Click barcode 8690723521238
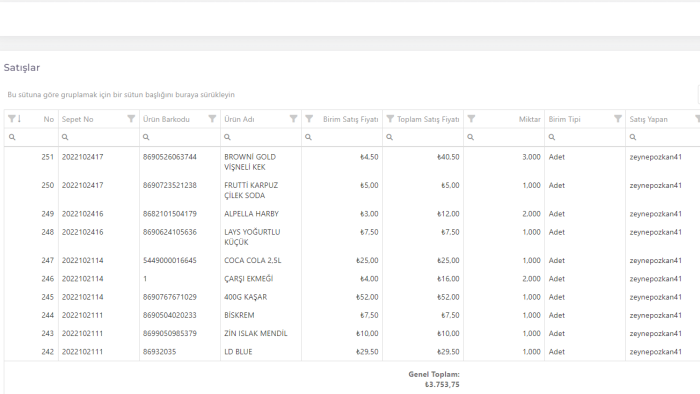This screenshot has height=394, width=700. click(170, 185)
